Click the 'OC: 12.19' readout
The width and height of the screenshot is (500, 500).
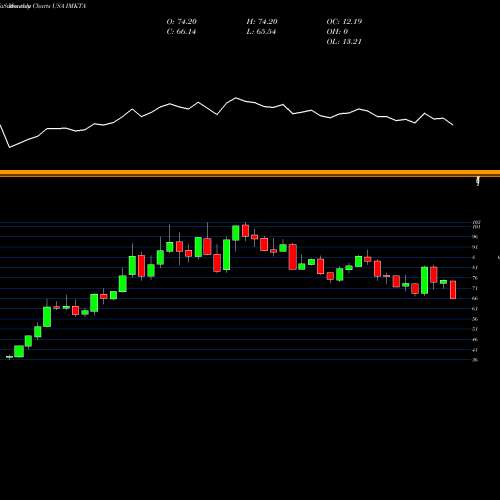[x=344, y=21]
